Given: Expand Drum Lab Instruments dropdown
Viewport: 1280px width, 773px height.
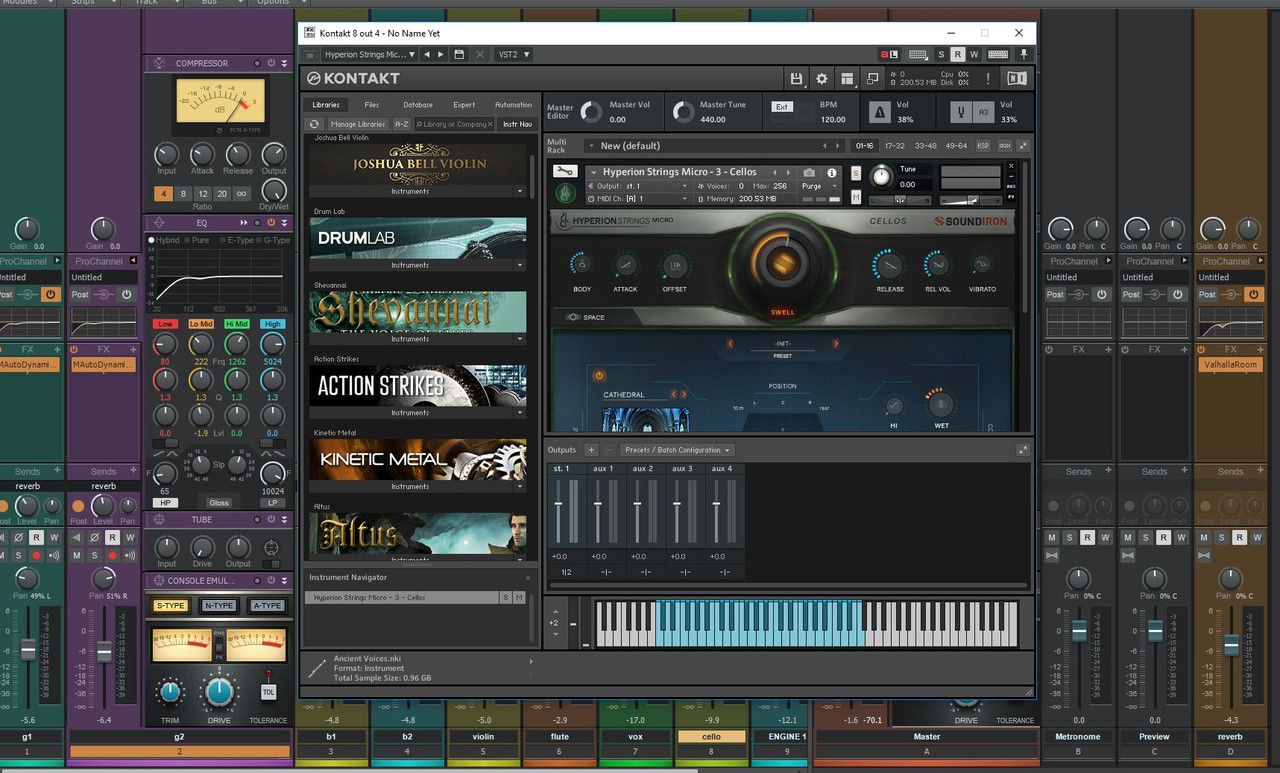Looking at the screenshot, I should tap(520, 265).
